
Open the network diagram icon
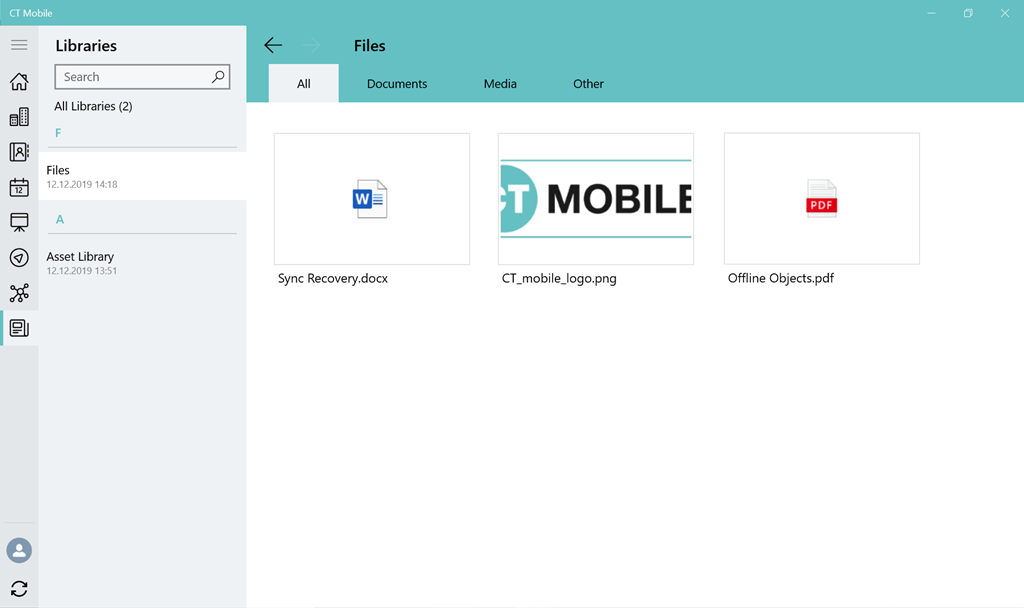click(19, 293)
